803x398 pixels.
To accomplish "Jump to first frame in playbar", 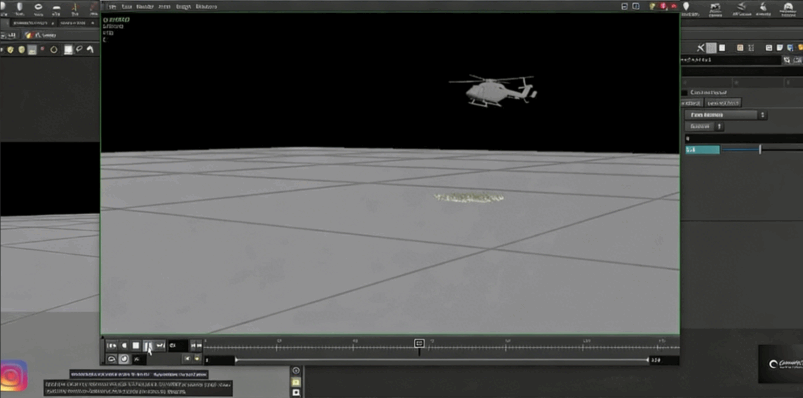I will tap(111, 346).
